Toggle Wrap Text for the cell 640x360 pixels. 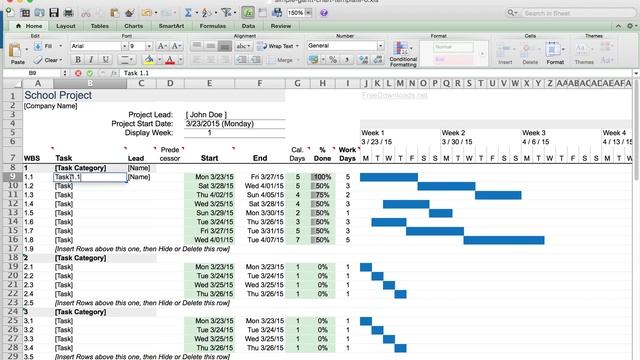278,46
